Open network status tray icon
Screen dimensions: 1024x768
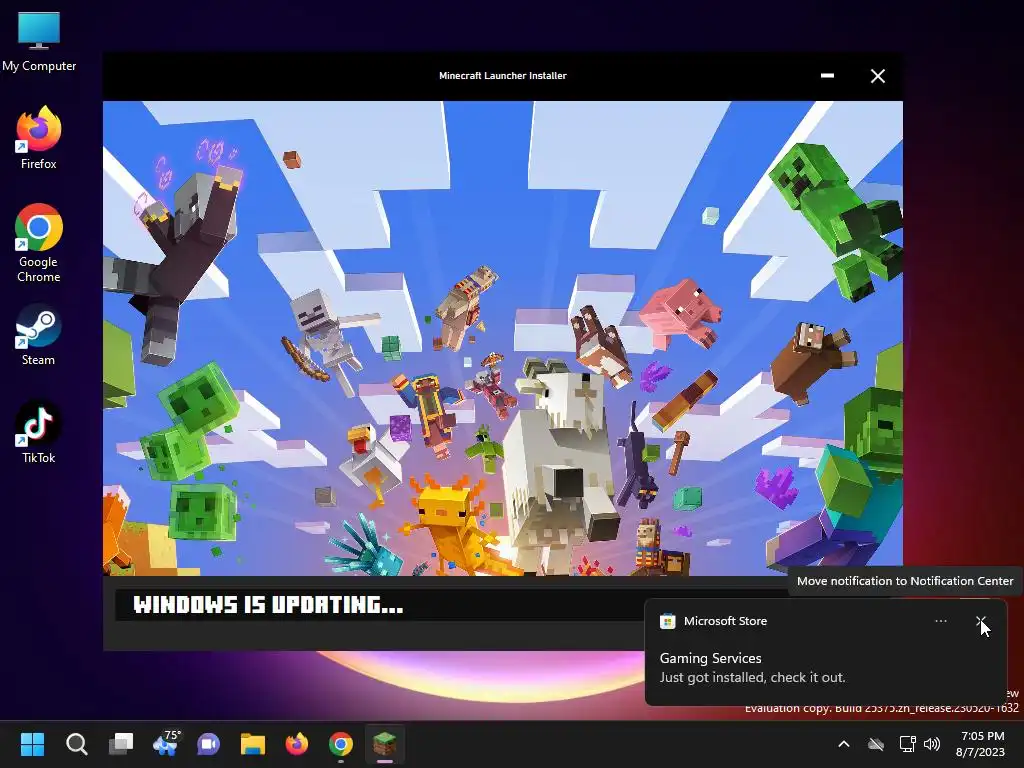click(x=907, y=744)
